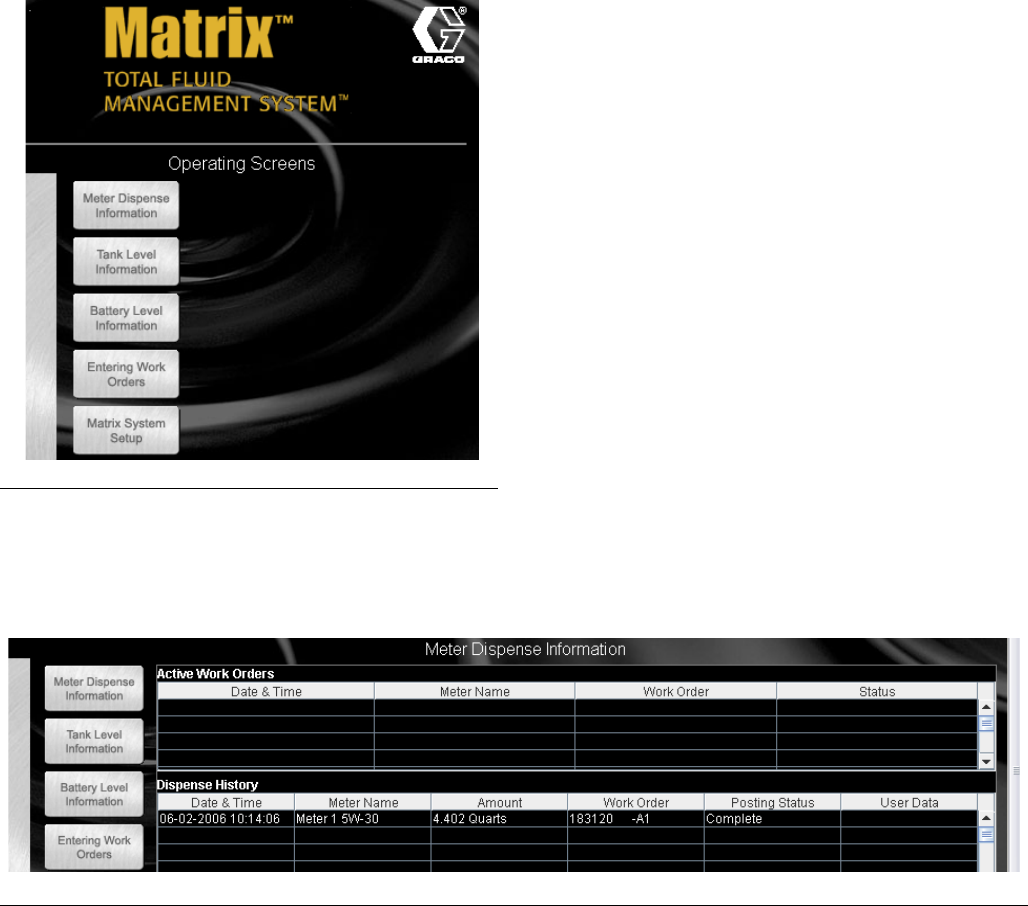Click scroll up arrow in Dispense History
1028x906 pixels.
[x=986, y=818]
